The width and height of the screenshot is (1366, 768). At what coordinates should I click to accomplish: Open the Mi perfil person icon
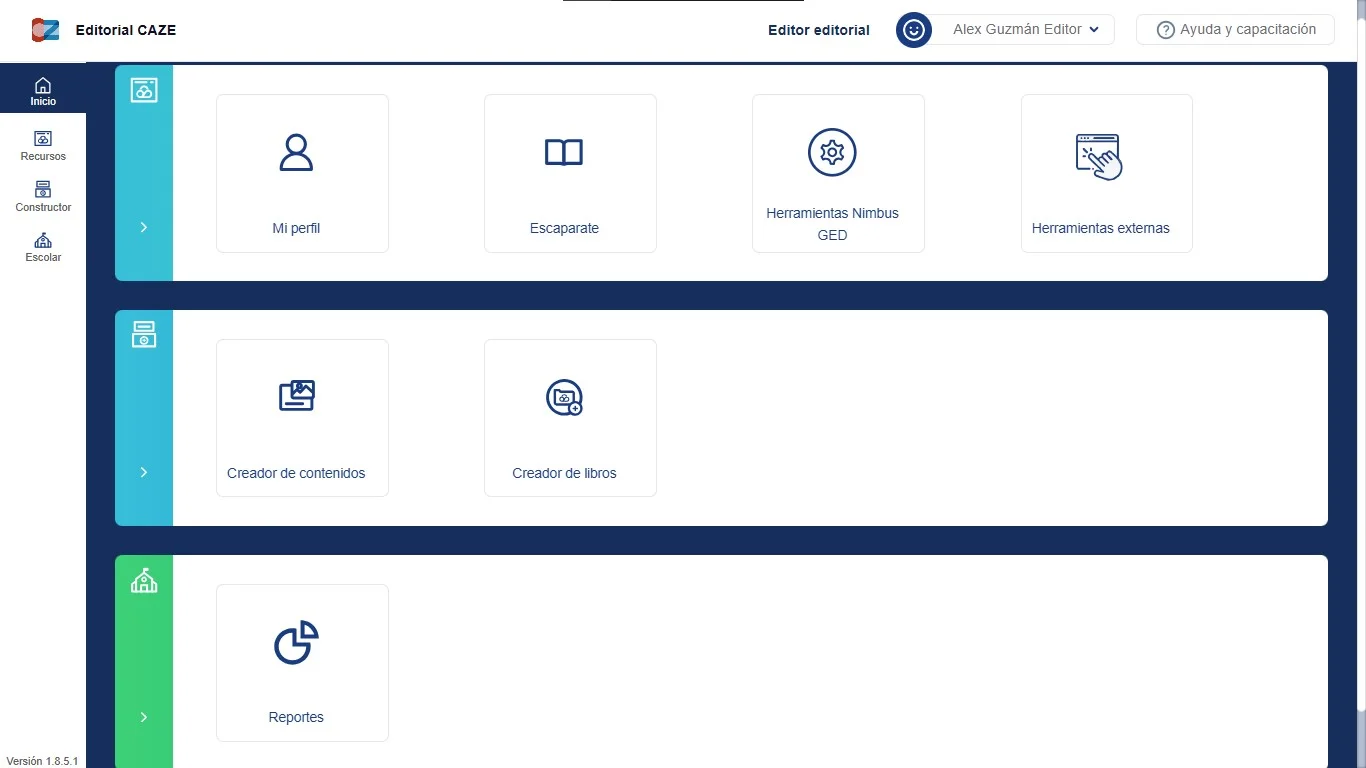click(296, 153)
